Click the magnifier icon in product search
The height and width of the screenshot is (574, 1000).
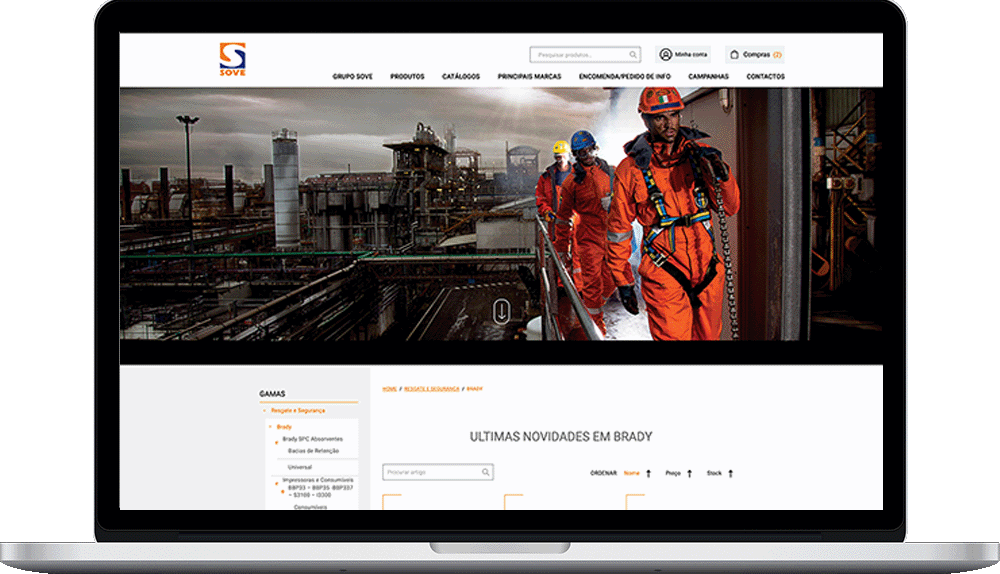(633, 55)
